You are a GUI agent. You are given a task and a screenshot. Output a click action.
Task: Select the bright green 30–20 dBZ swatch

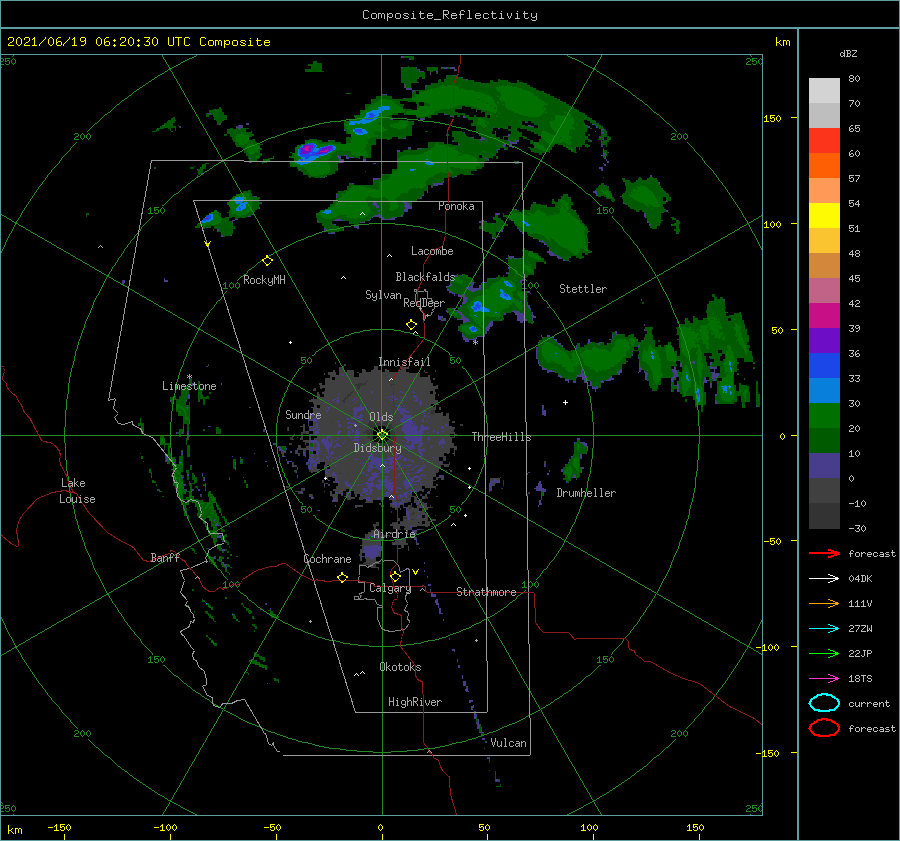824,416
